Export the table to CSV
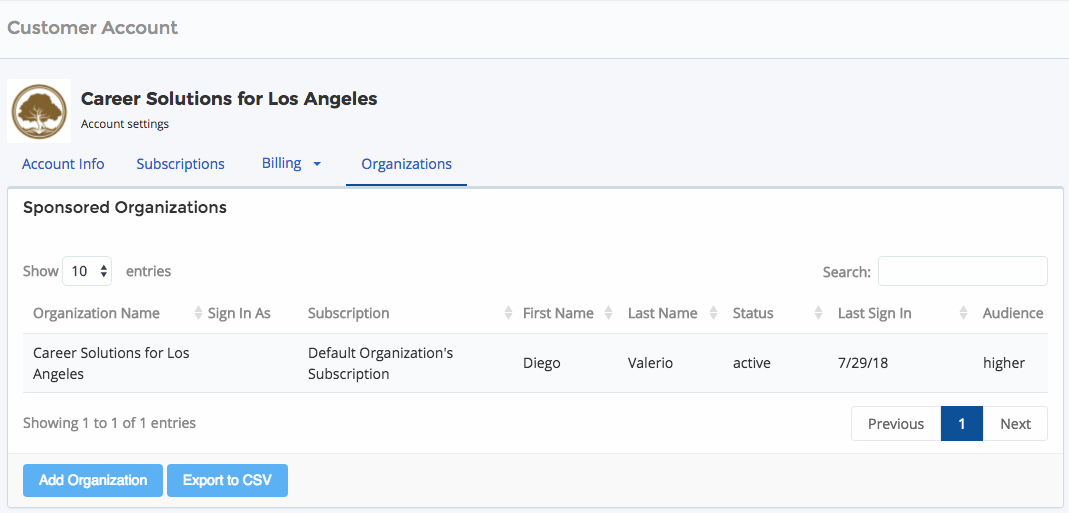This screenshot has width=1069, height=513. coord(227,480)
